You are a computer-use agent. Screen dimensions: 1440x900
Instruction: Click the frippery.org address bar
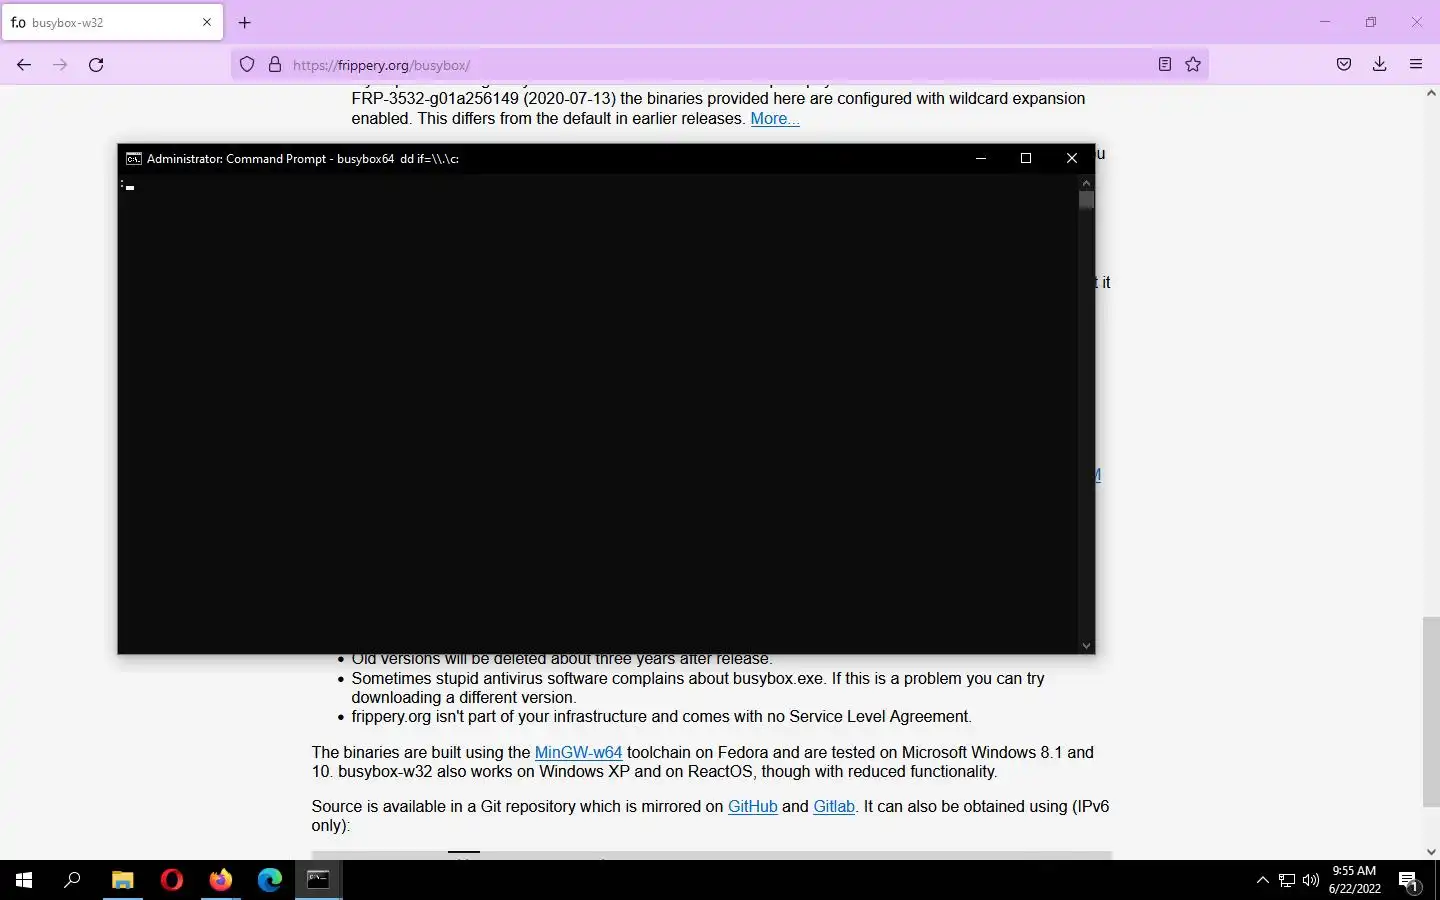click(720, 65)
